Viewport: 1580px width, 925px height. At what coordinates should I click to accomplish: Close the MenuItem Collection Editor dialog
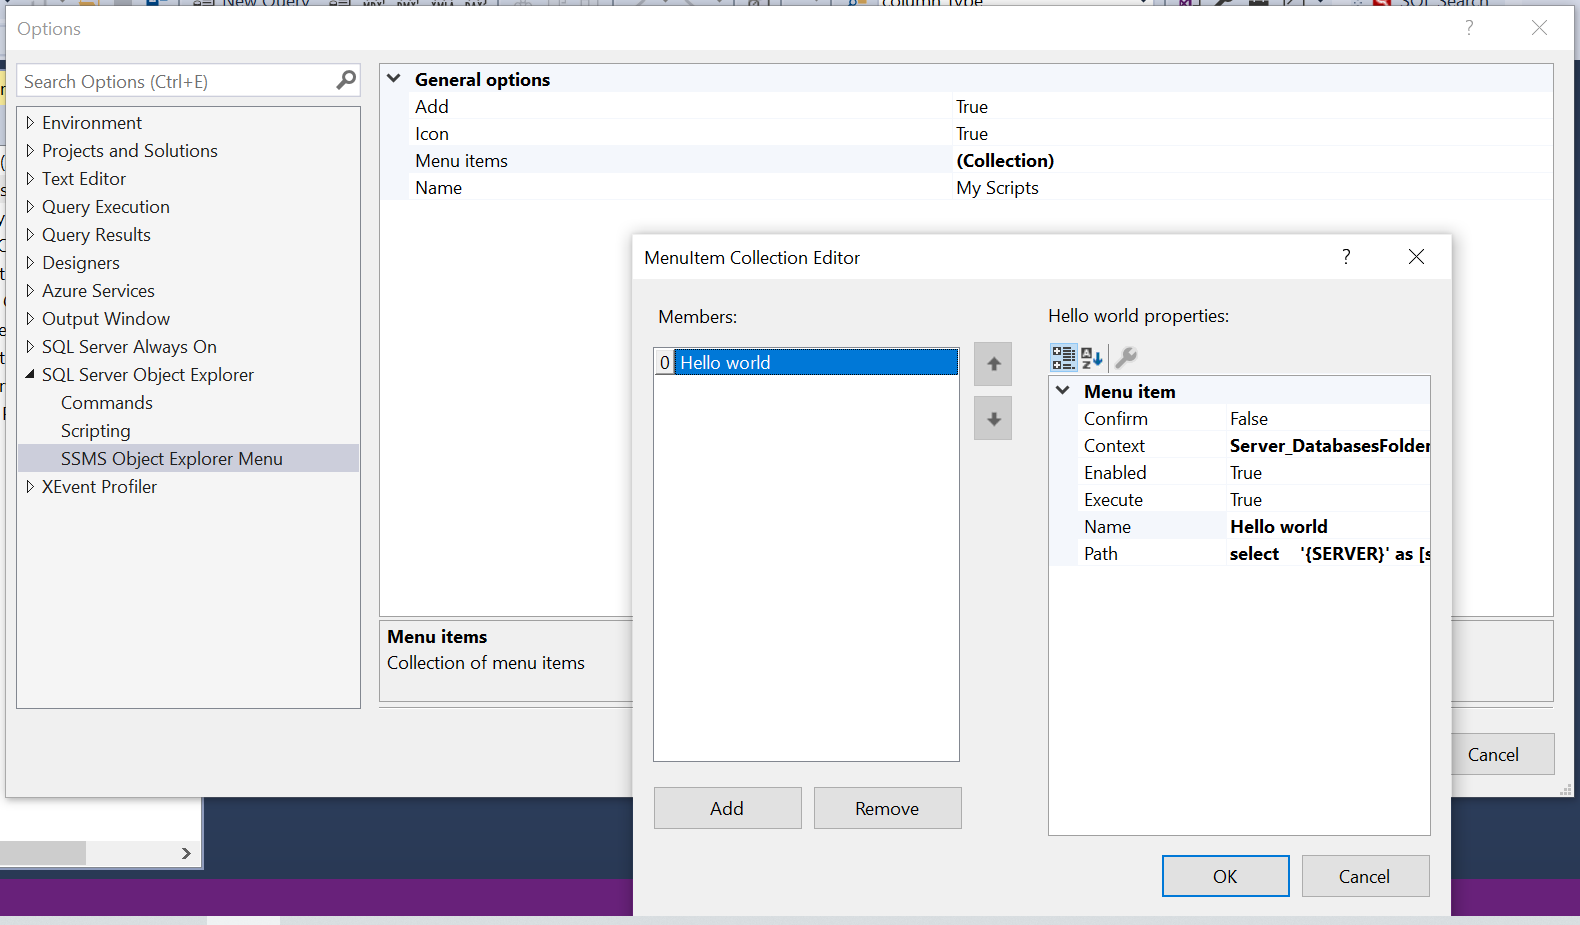1416,257
